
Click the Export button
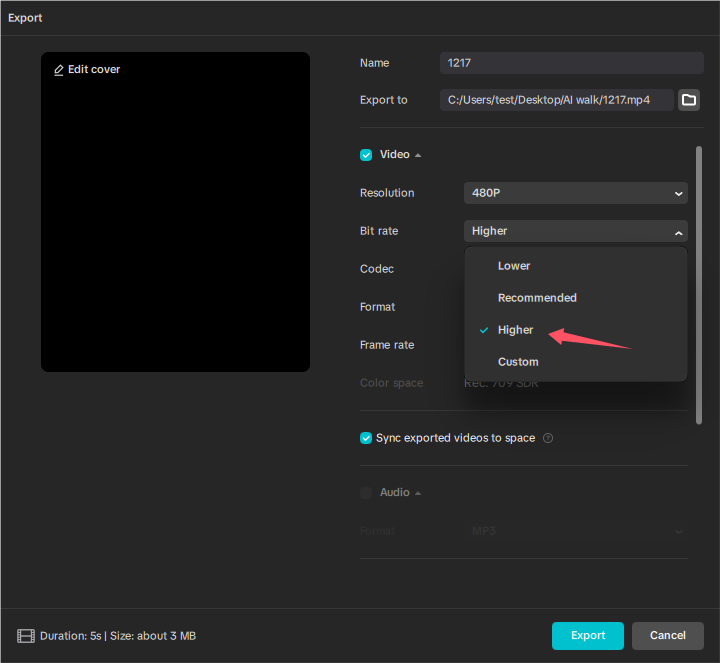click(x=588, y=636)
